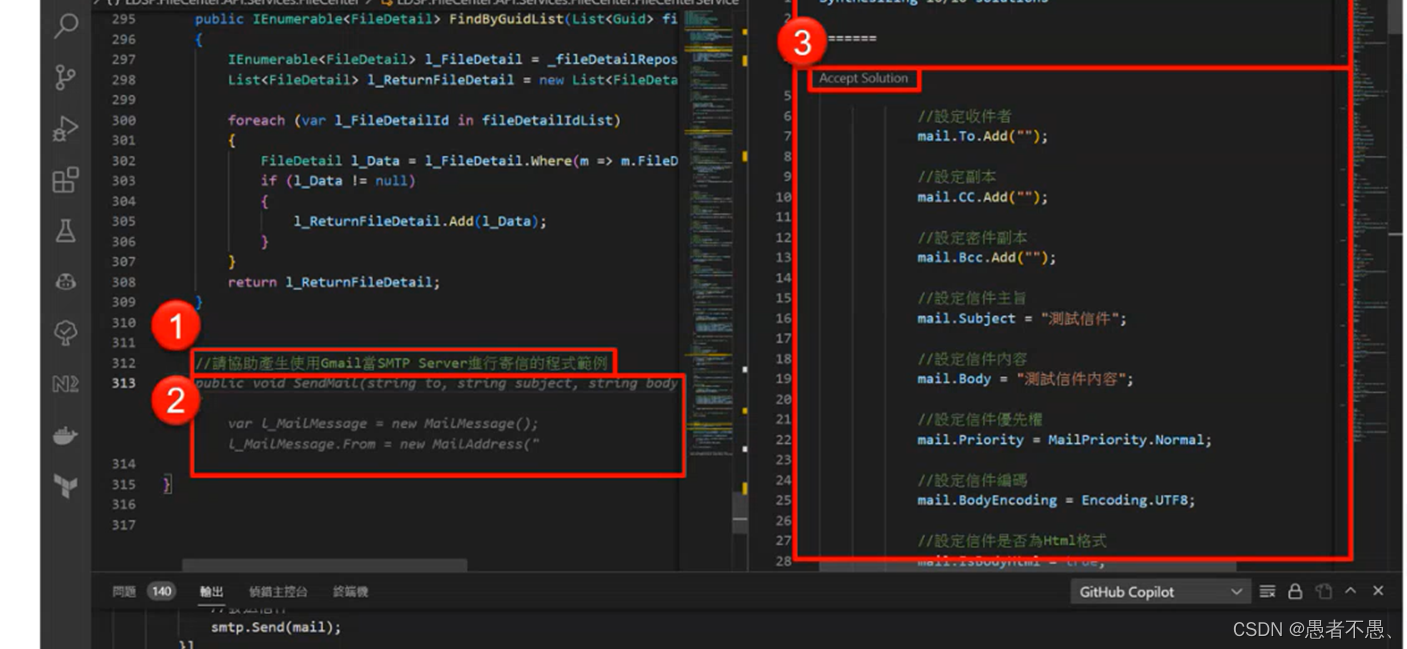Close the bottom panel
The image size is (1407, 649).
pos(1378,591)
